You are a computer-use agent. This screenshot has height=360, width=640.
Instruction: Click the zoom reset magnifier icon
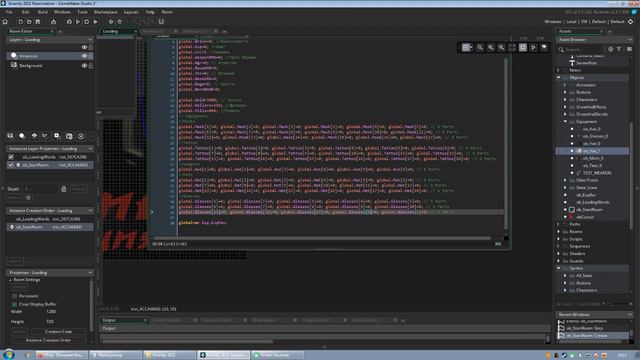tap(480, 47)
